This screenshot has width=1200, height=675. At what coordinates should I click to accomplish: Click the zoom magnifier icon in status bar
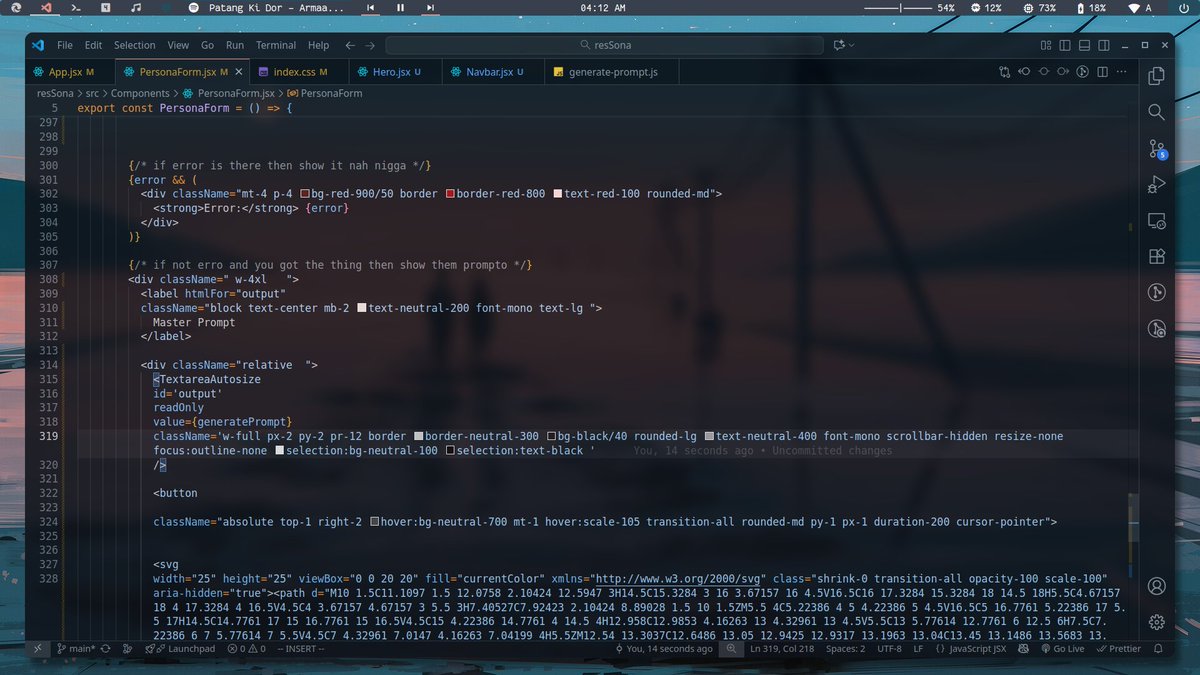[x=733, y=648]
